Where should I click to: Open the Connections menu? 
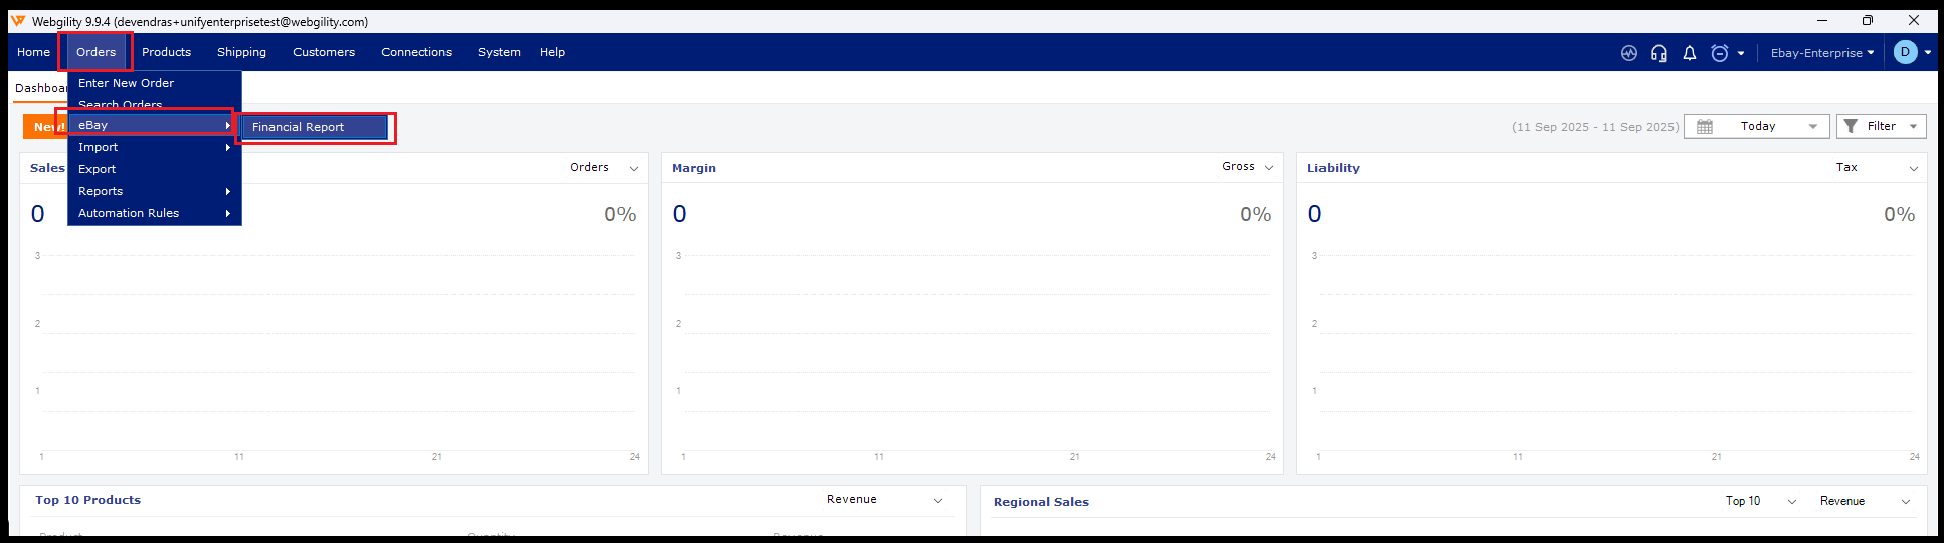click(x=416, y=52)
